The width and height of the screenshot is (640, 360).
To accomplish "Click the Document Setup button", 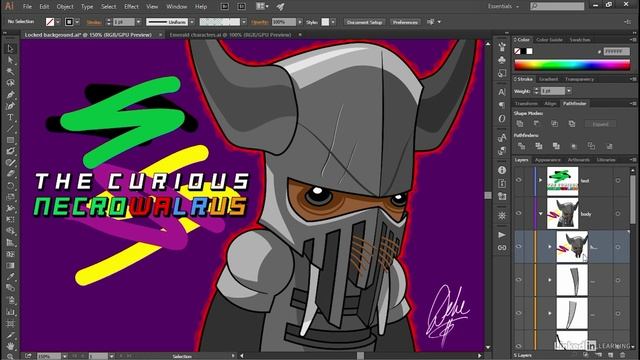I will click(x=364, y=22).
